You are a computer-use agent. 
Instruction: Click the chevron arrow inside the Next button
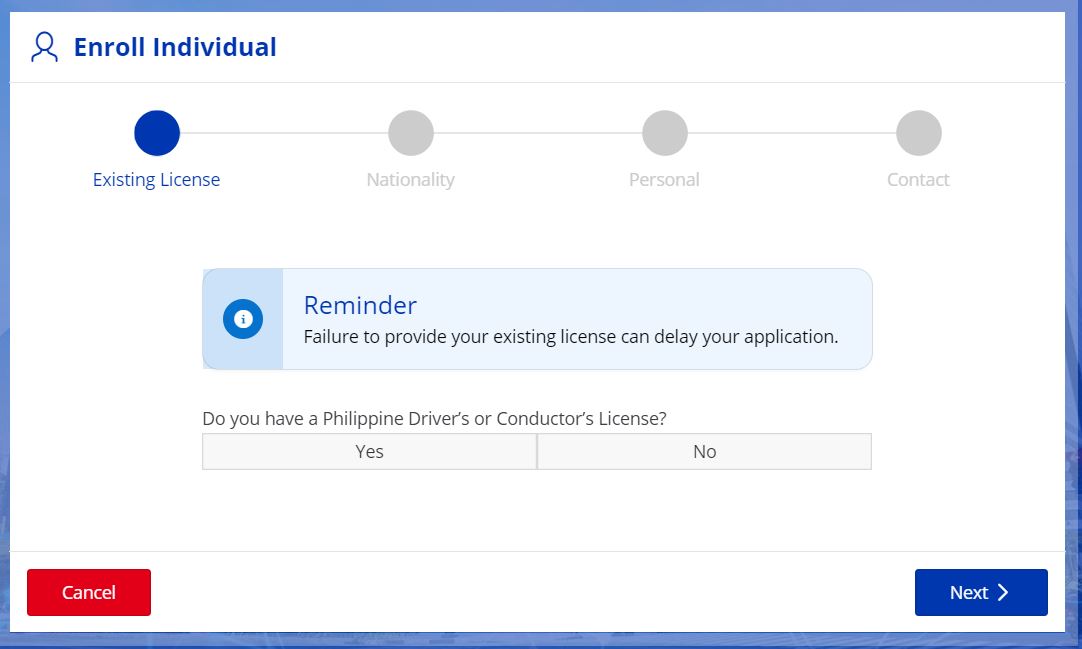pos(1003,592)
